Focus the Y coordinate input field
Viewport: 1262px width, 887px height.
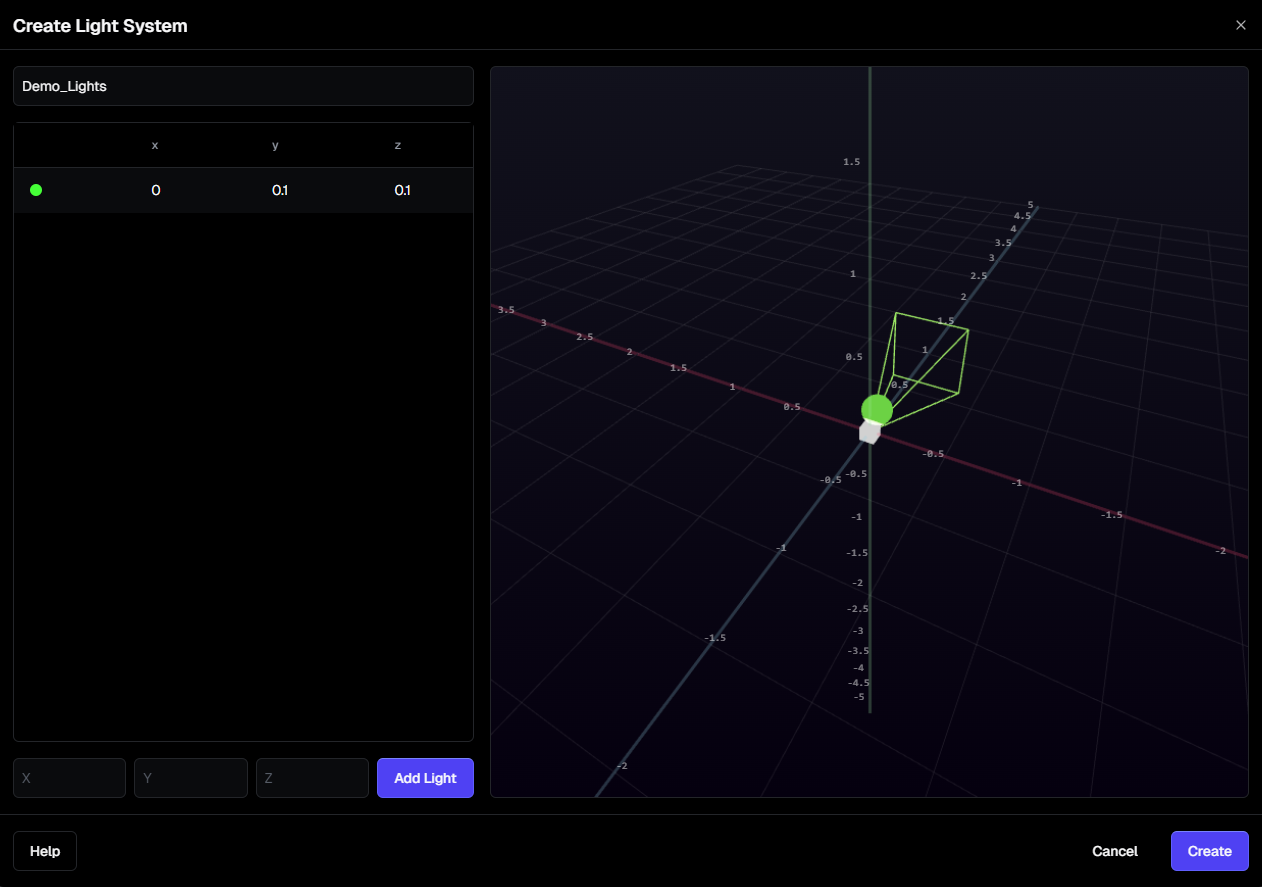click(x=191, y=778)
